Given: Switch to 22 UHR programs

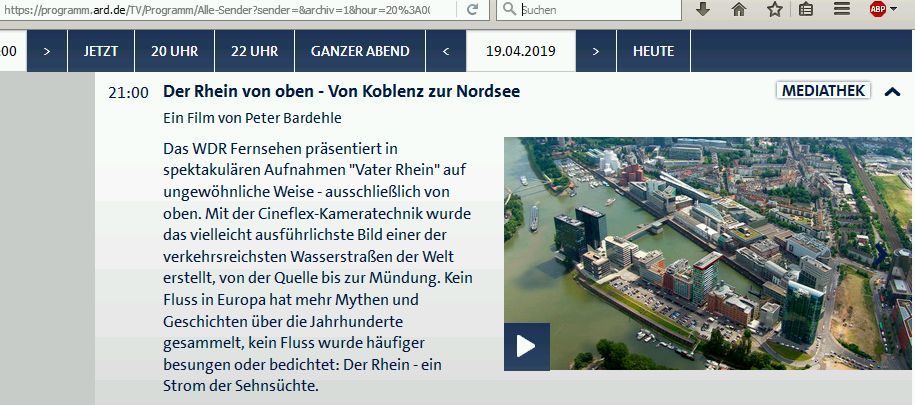Looking at the screenshot, I should pos(254,51).
